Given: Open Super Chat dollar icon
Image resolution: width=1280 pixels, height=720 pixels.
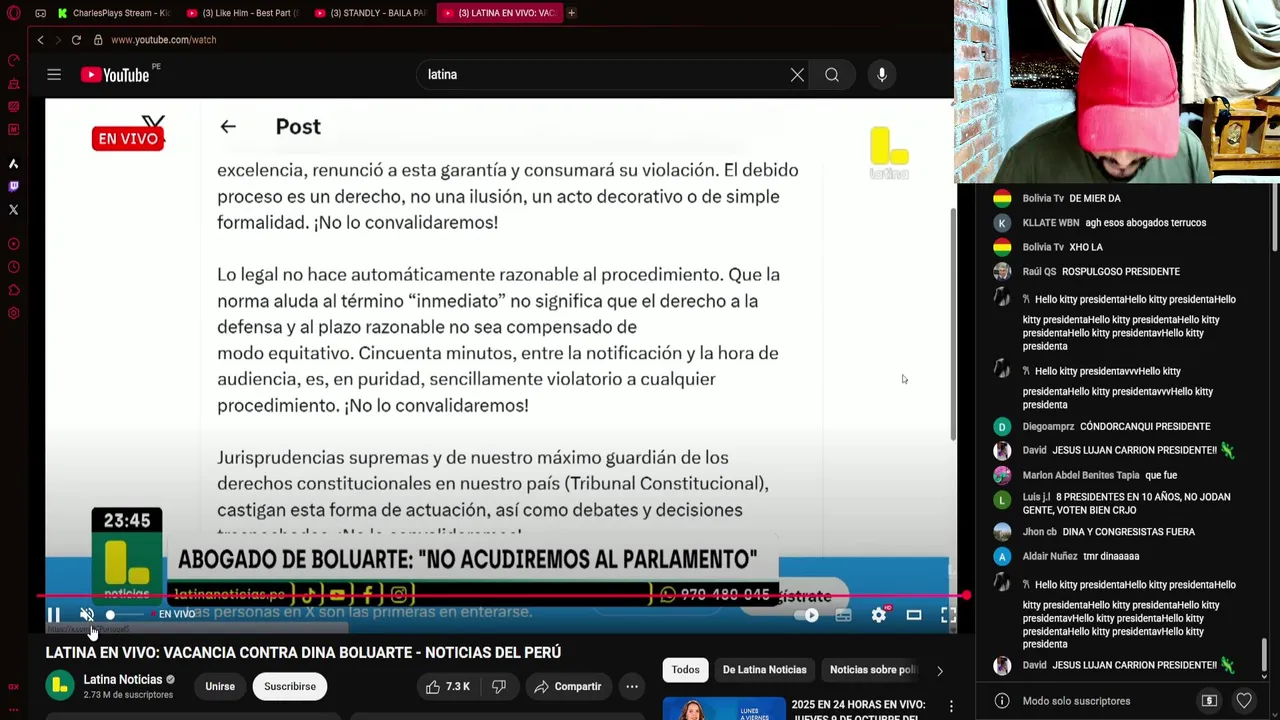Looking at the screenshot, I should point(1209,701).
